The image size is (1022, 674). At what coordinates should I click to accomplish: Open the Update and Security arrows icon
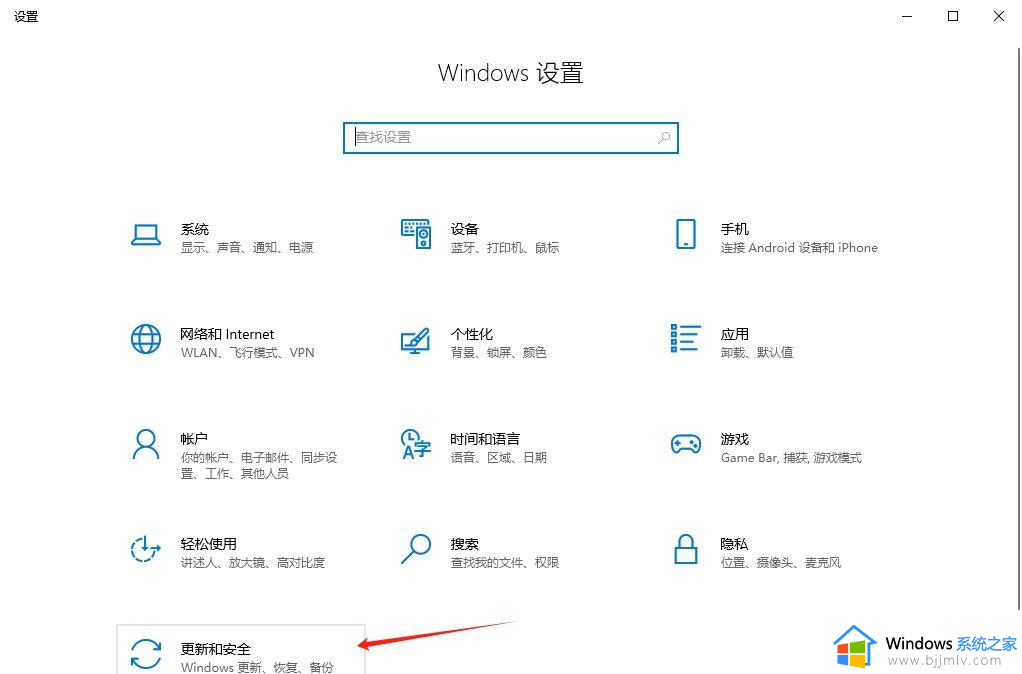(145, 654)
